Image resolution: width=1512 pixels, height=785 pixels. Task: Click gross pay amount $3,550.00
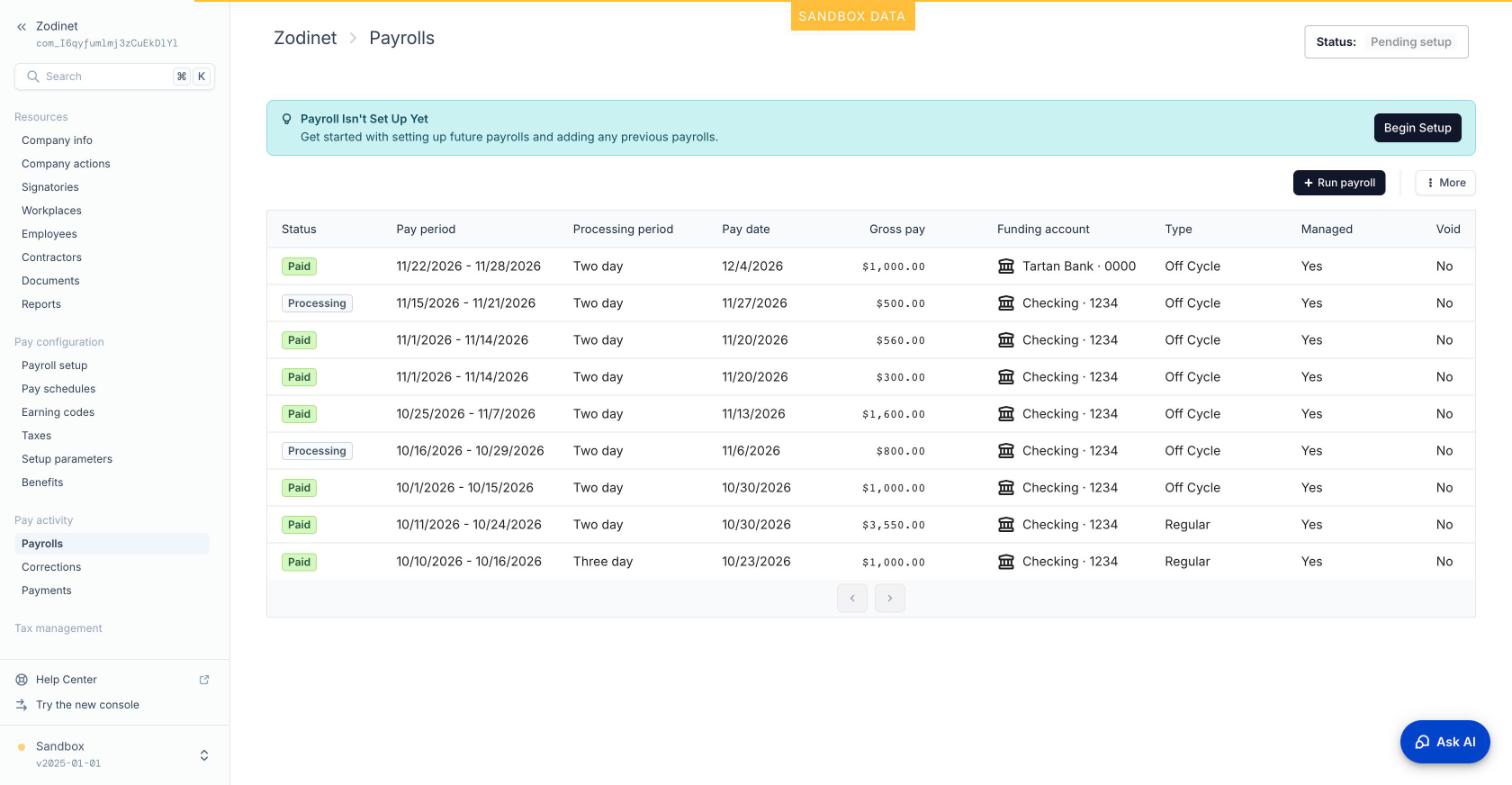tap(894, 525)
